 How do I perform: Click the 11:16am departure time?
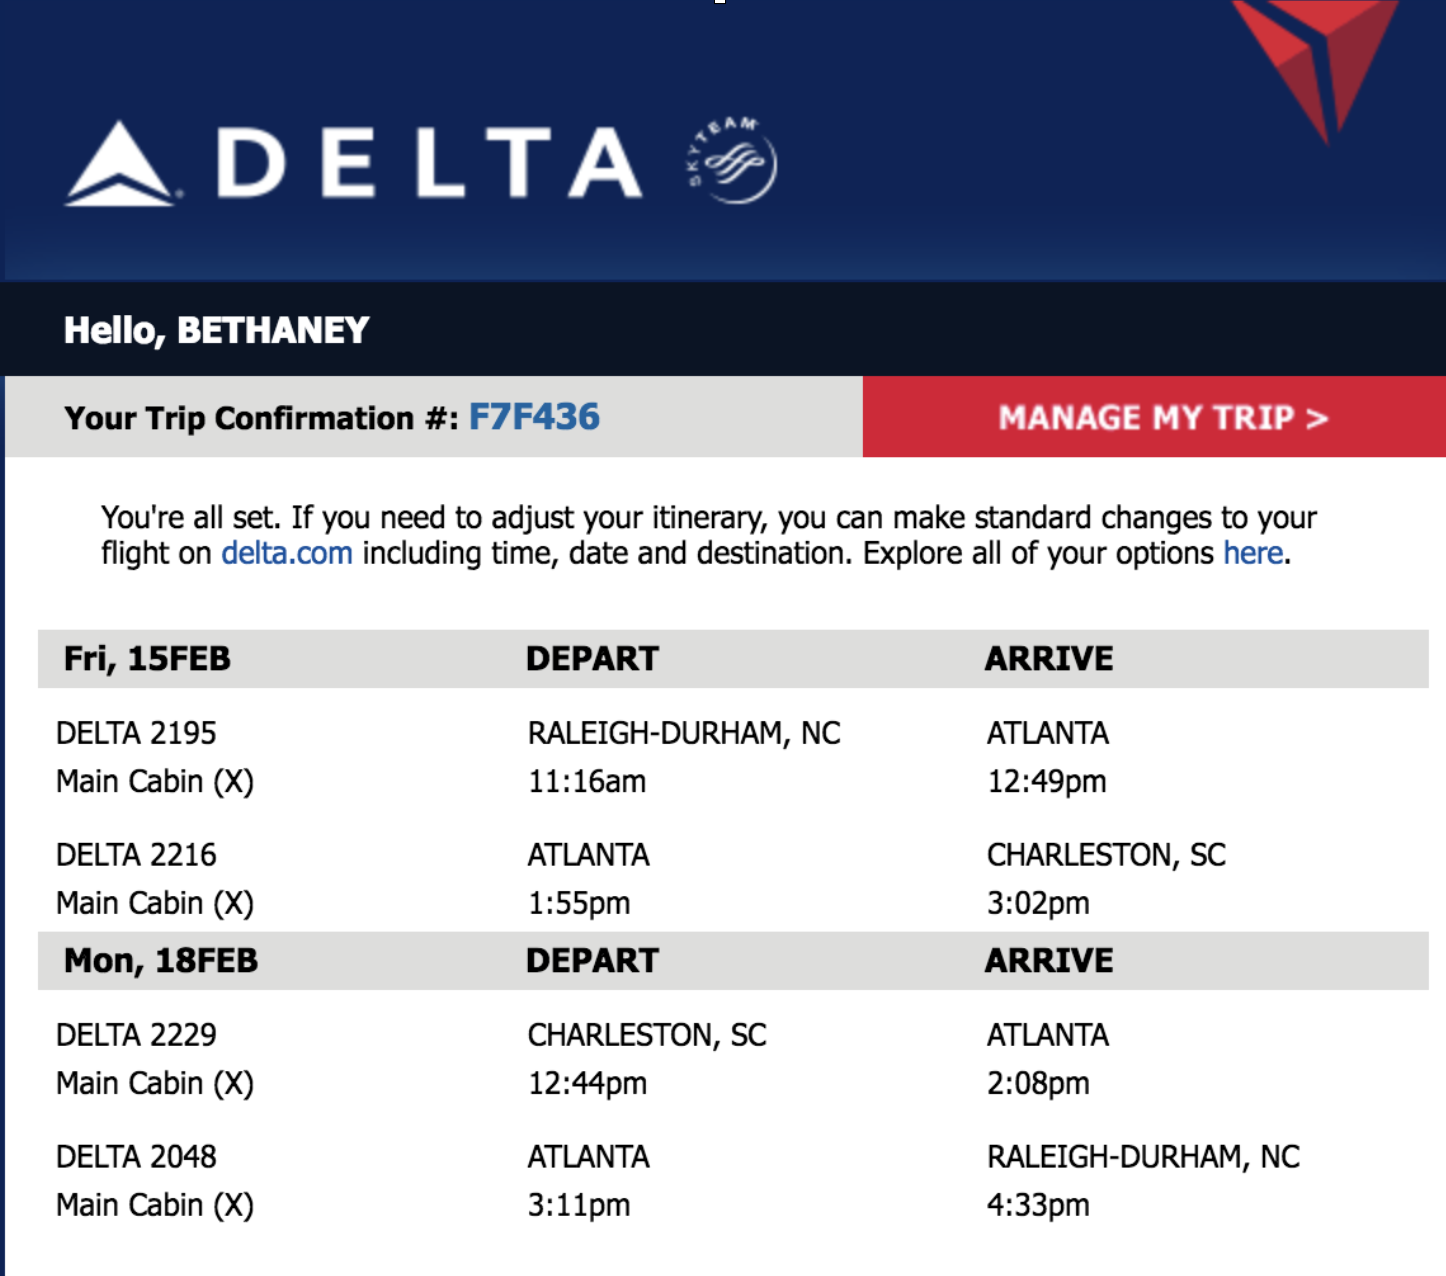587,781
